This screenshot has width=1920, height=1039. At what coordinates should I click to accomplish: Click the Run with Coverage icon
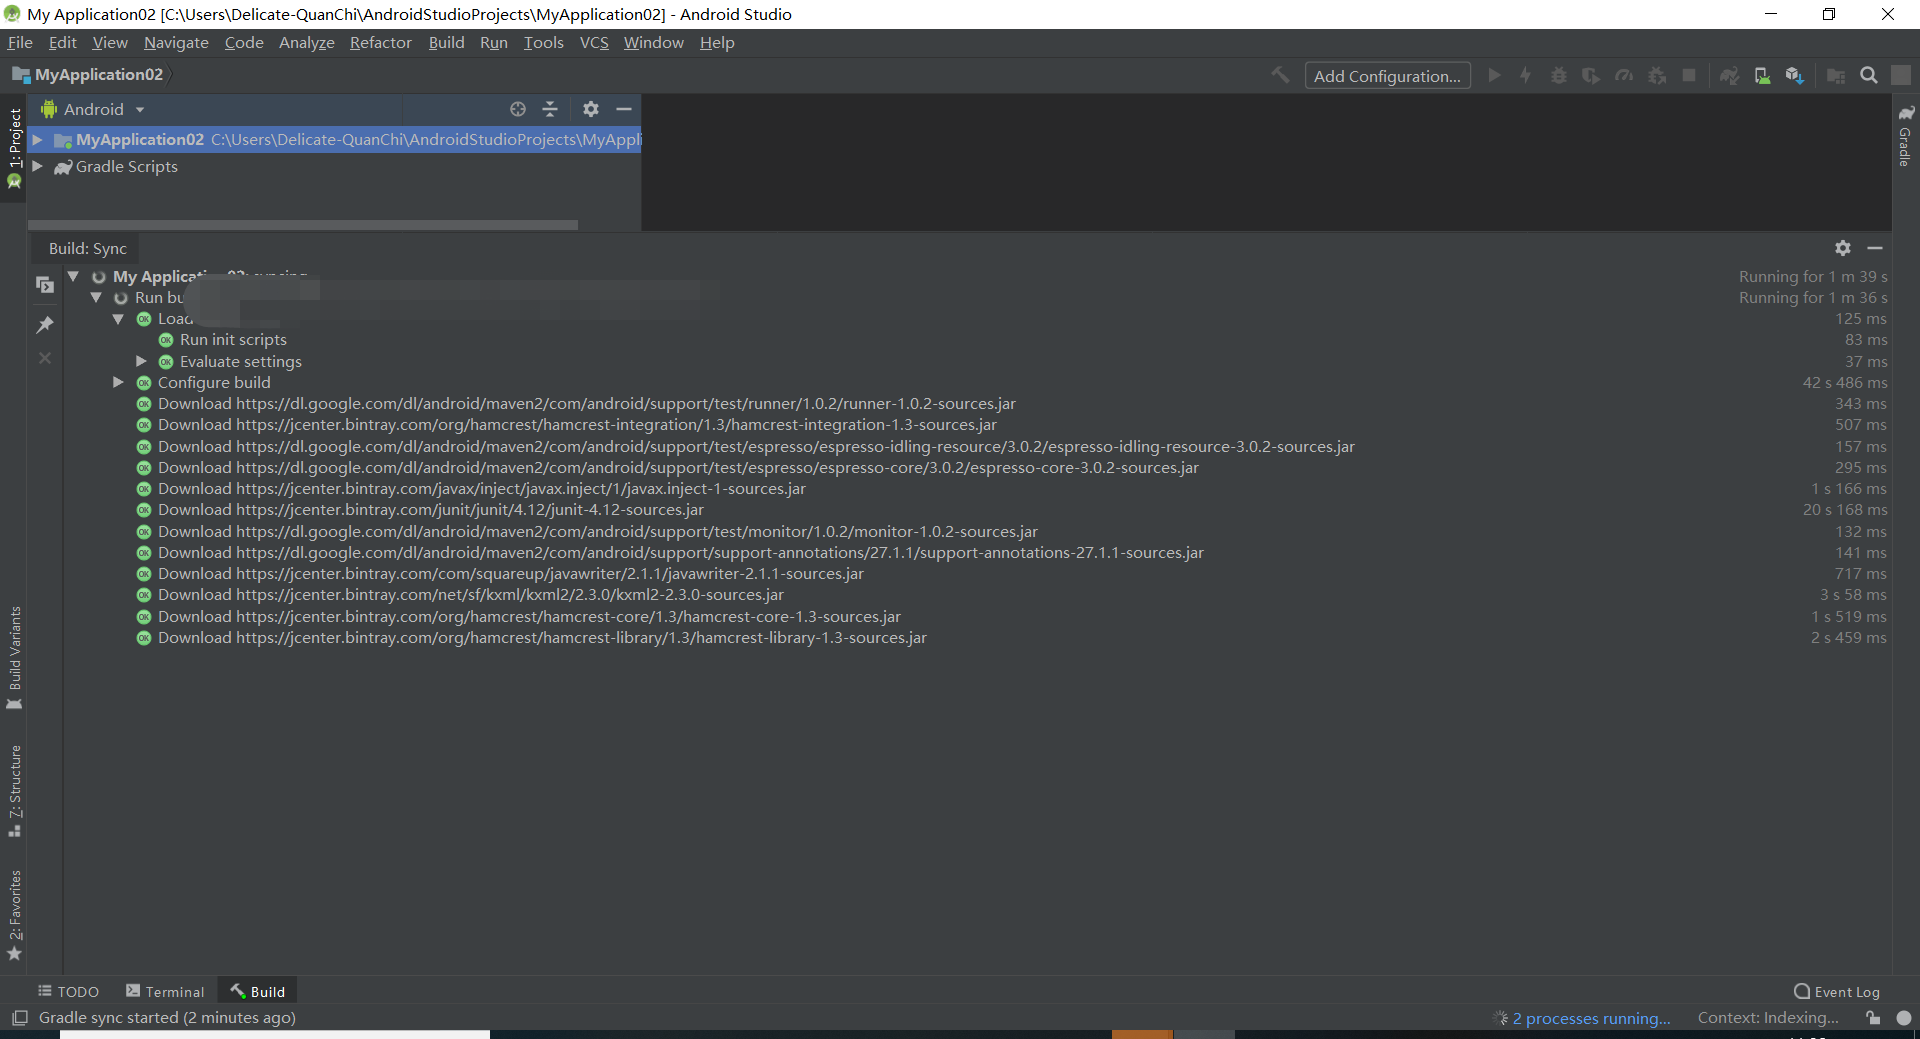[x=1591, y=75]
